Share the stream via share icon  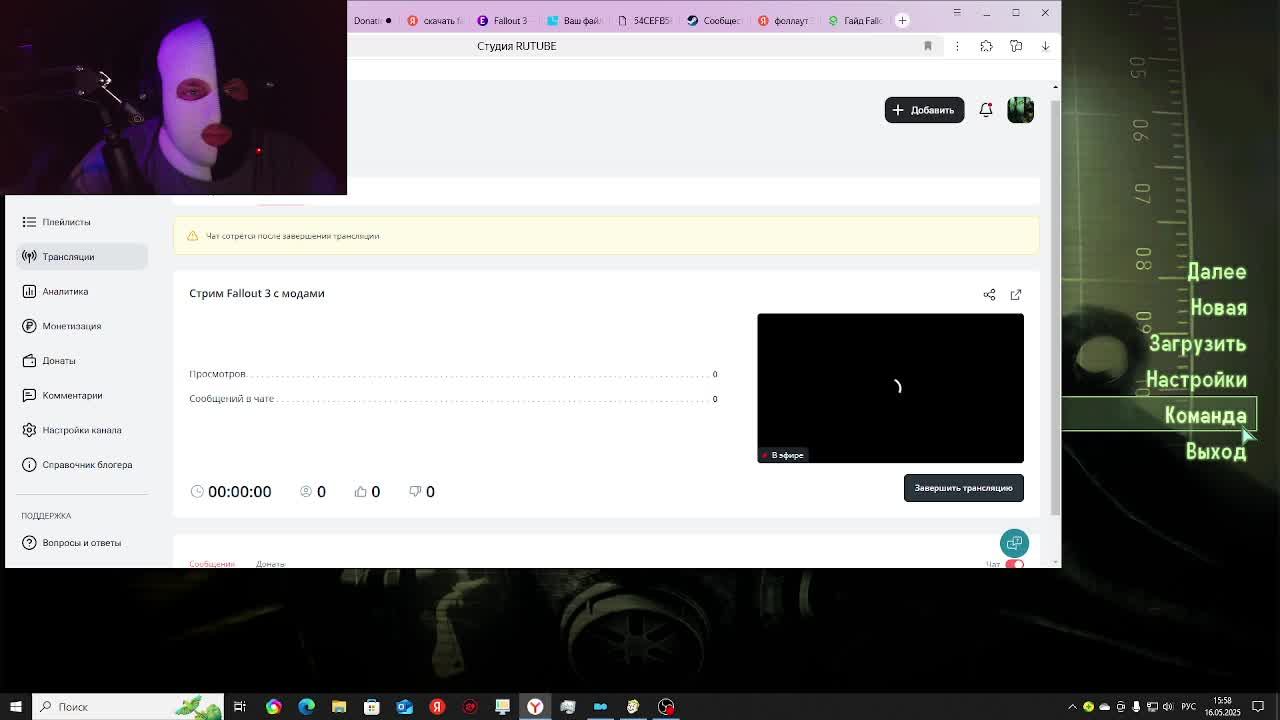pyautogui.click(x=989, y=295)
